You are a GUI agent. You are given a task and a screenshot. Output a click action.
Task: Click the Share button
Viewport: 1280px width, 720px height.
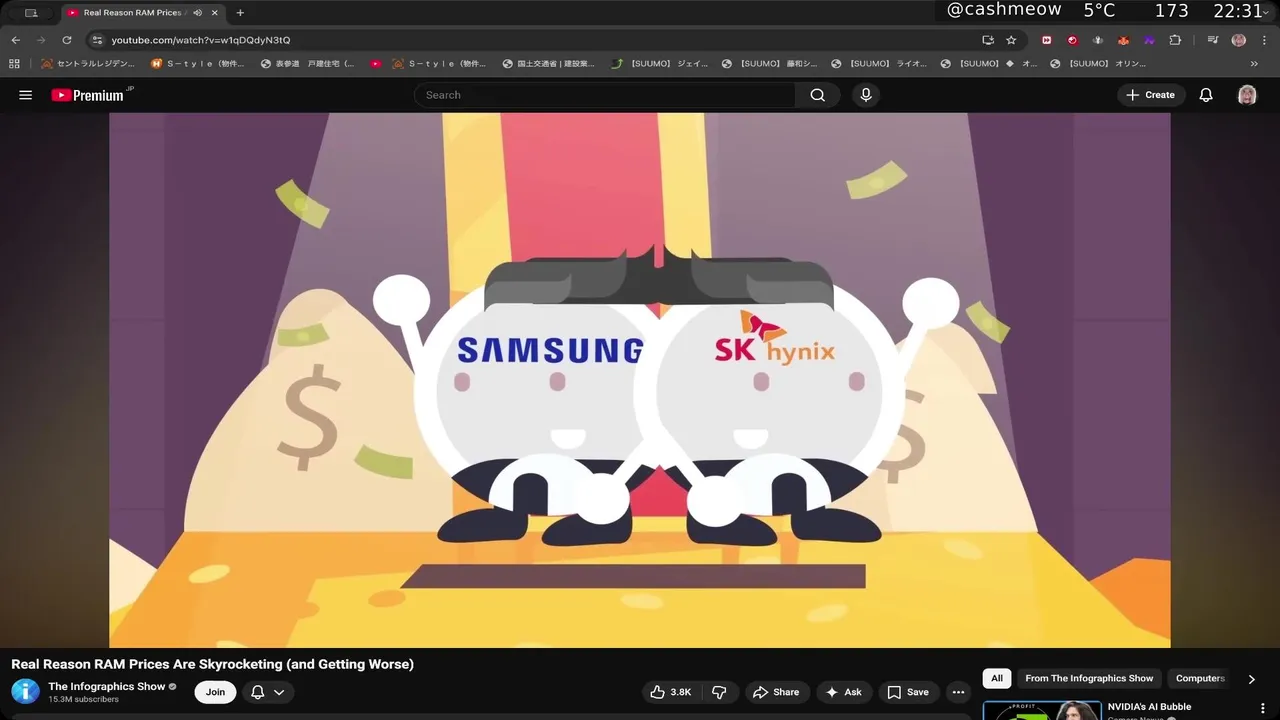pyautogui.click(x=776, y=692)
